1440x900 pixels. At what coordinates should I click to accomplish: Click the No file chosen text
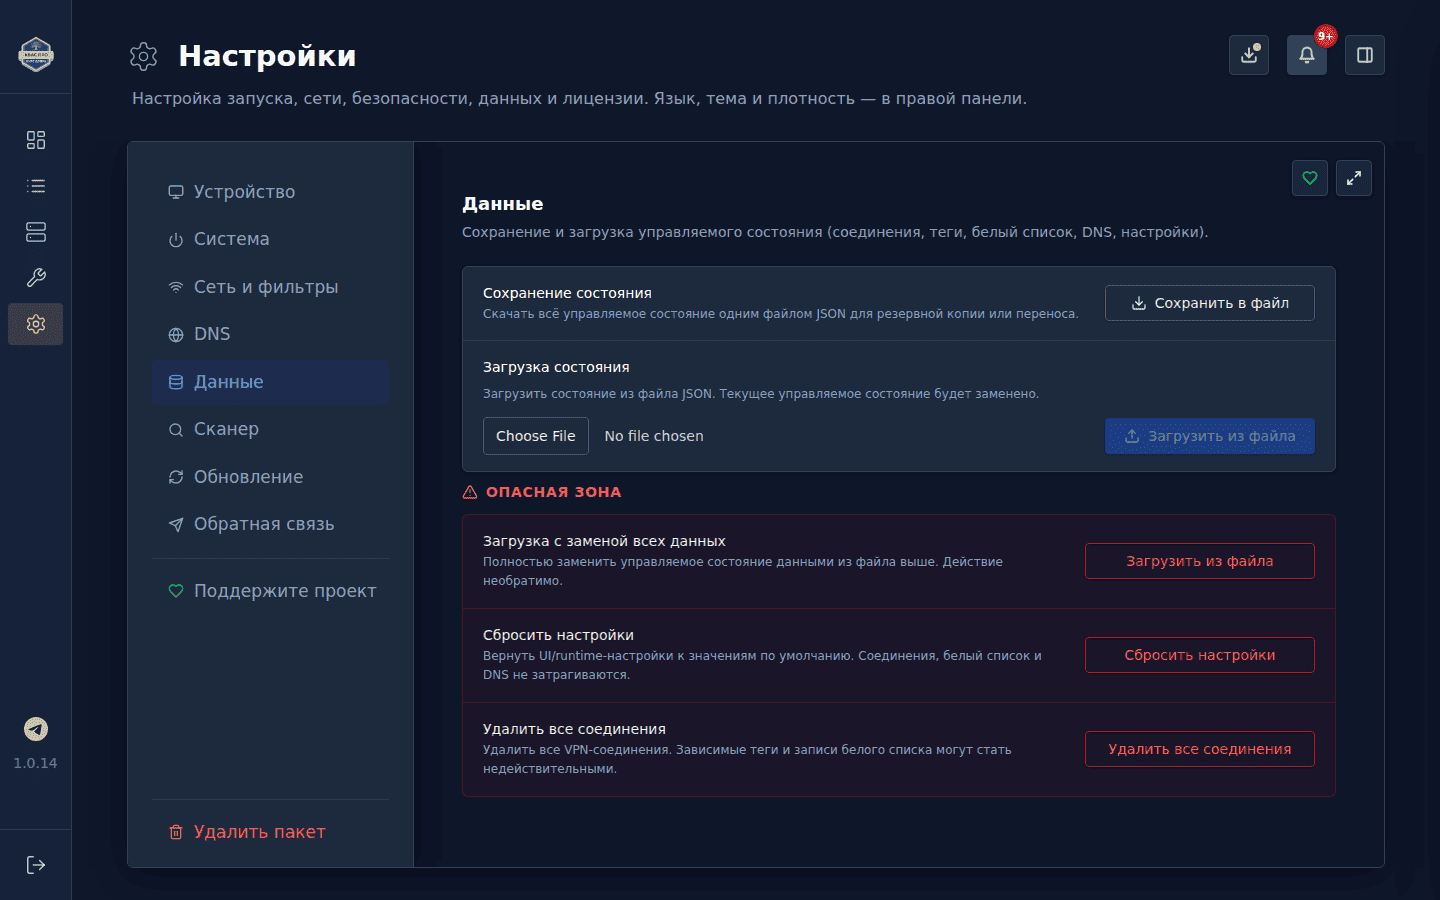point(654,436)
